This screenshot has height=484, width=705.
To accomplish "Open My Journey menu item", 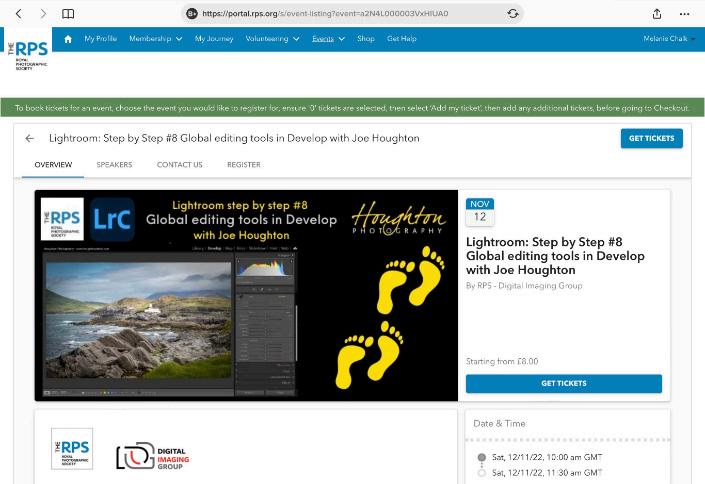I will tap(214, 39).
